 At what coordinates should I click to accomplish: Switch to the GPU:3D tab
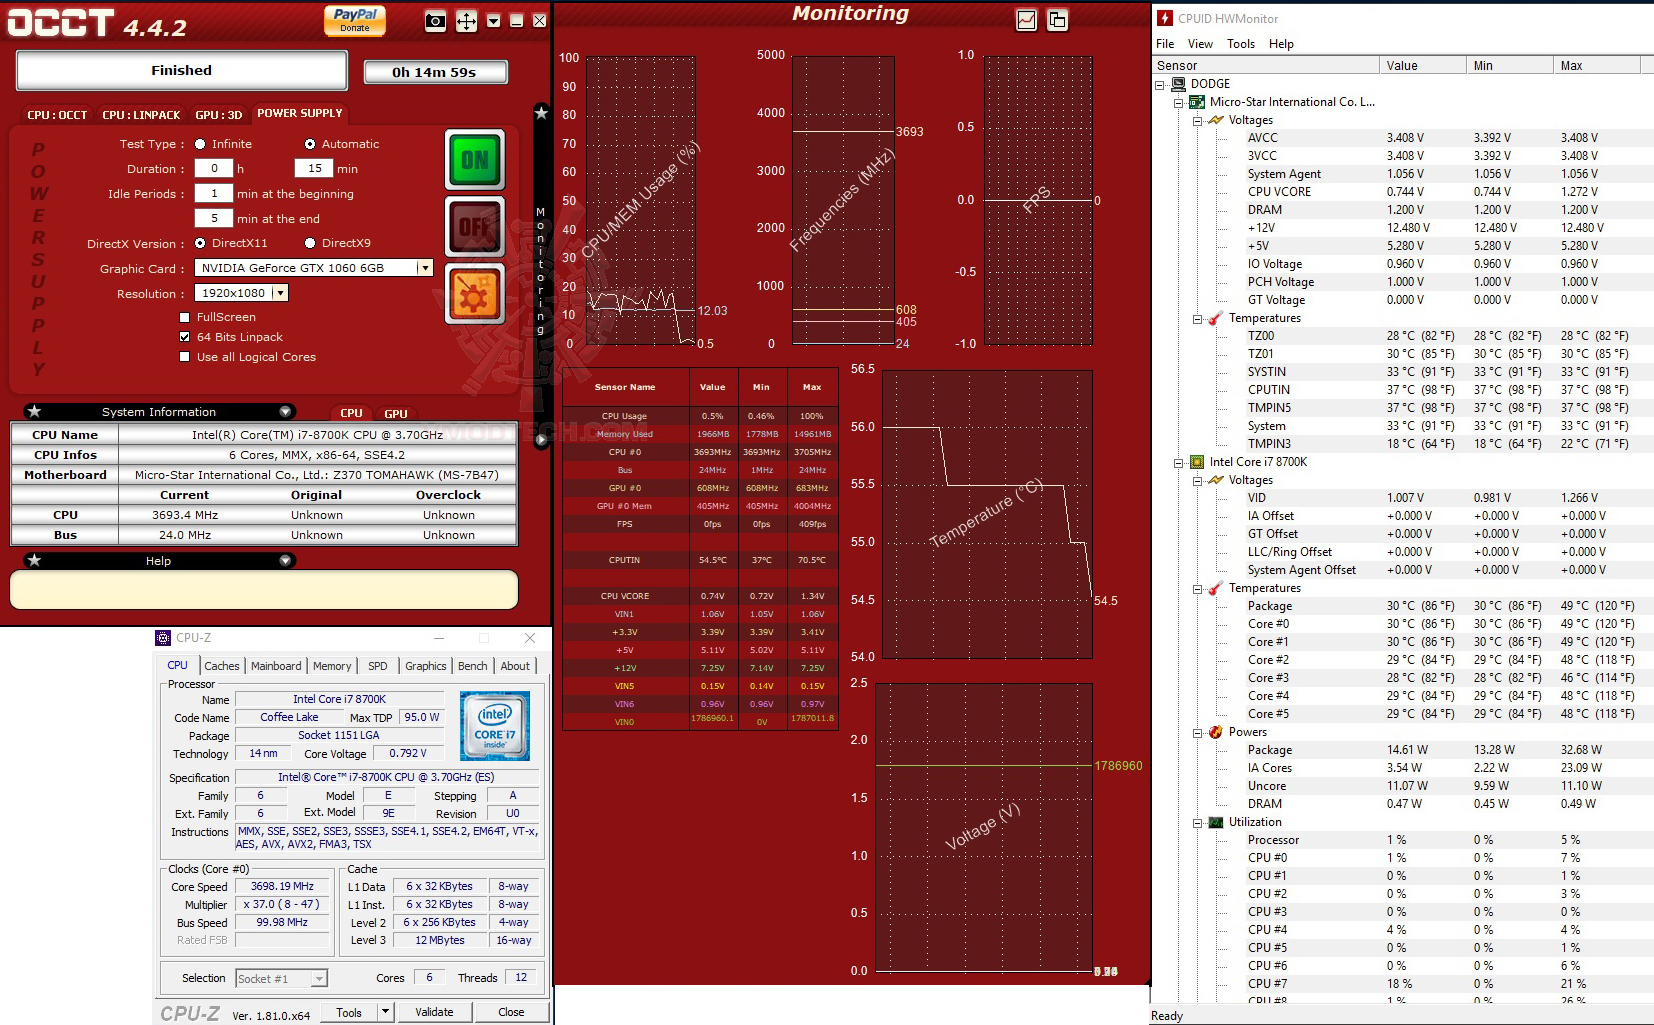coord(219,115)
